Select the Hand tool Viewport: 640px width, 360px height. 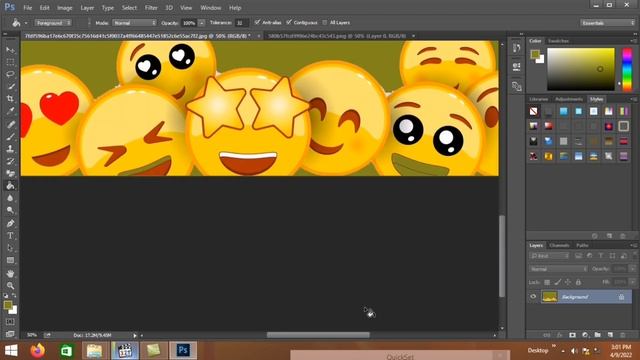(10, 273)
